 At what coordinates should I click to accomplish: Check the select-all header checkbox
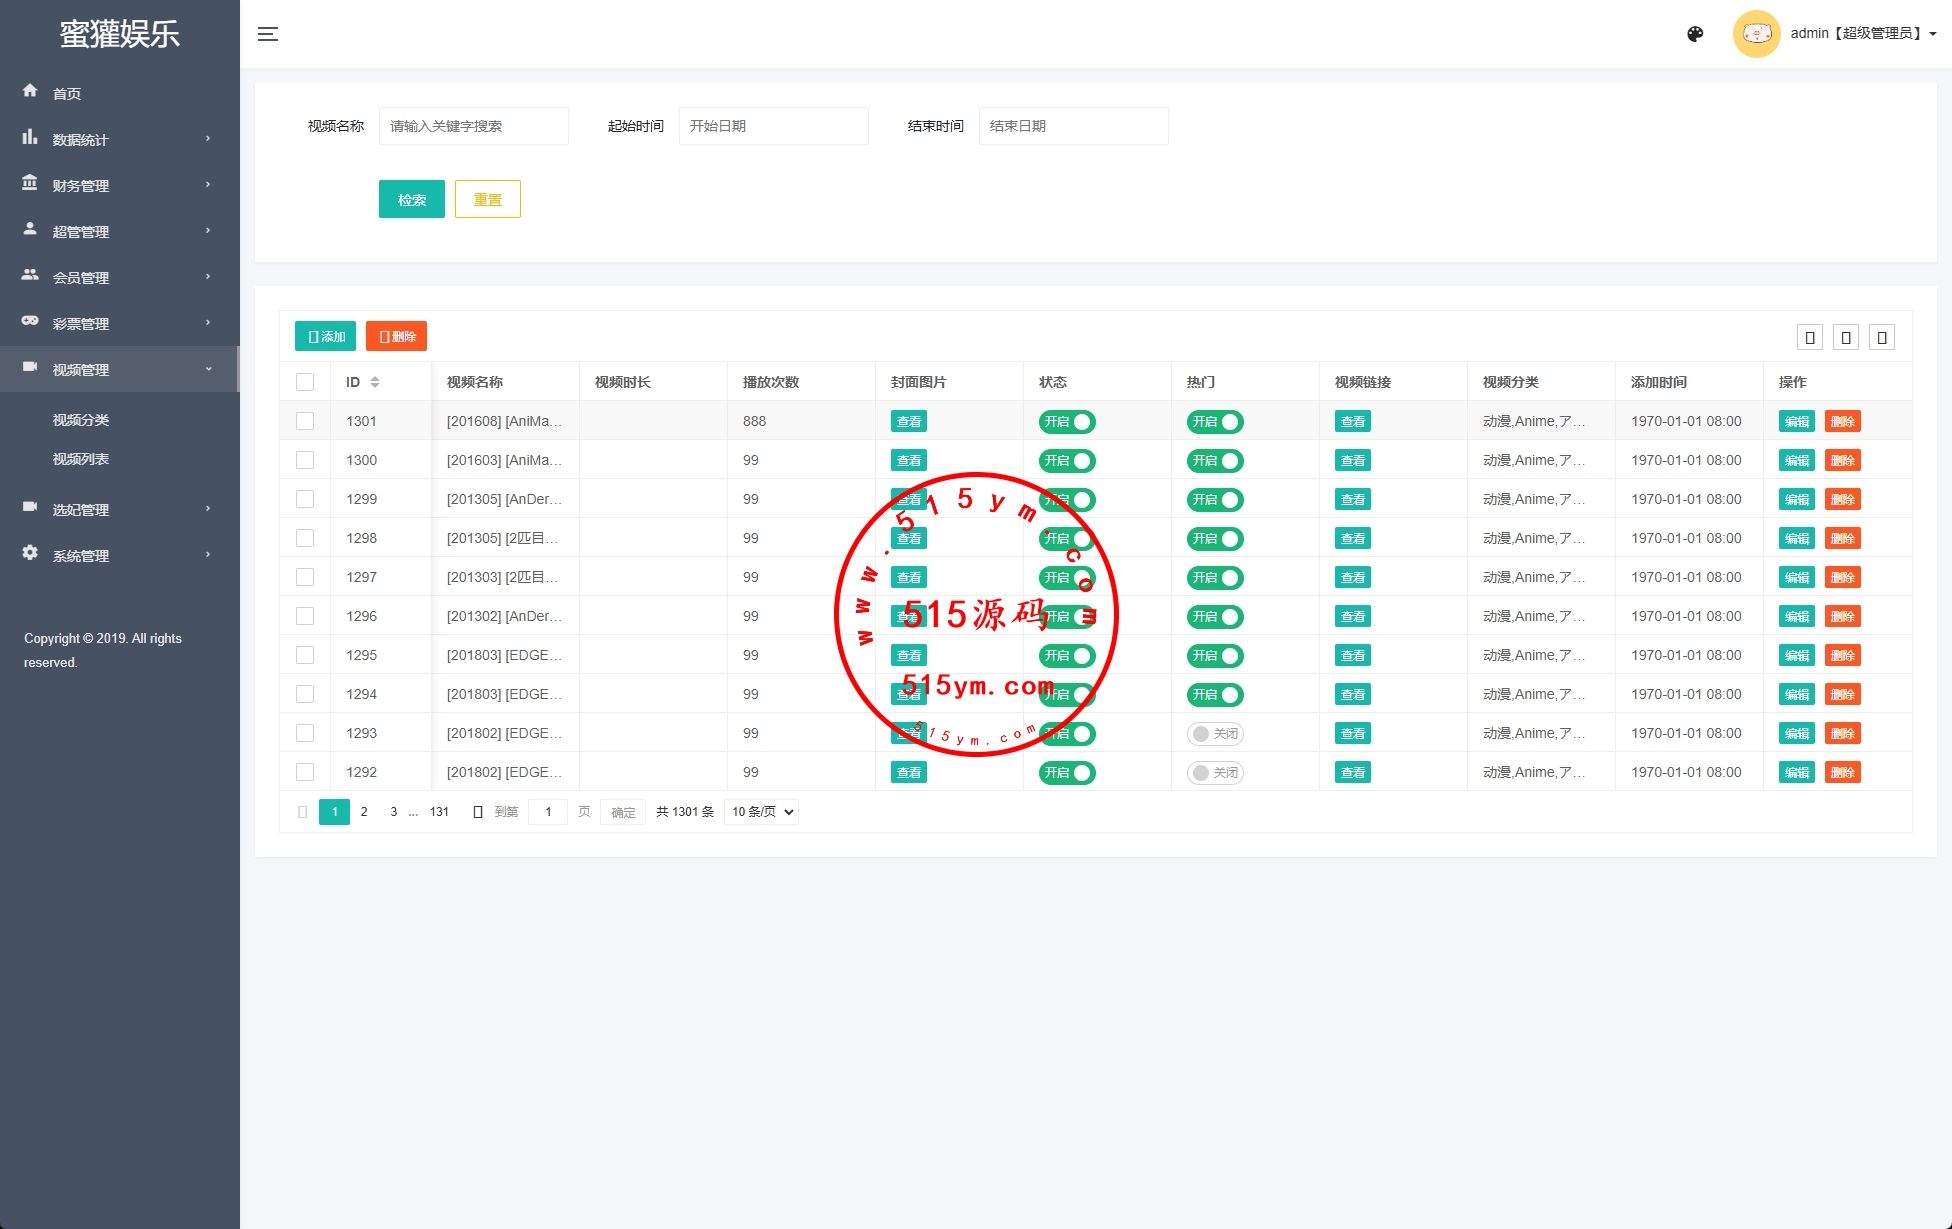(305, 382)
